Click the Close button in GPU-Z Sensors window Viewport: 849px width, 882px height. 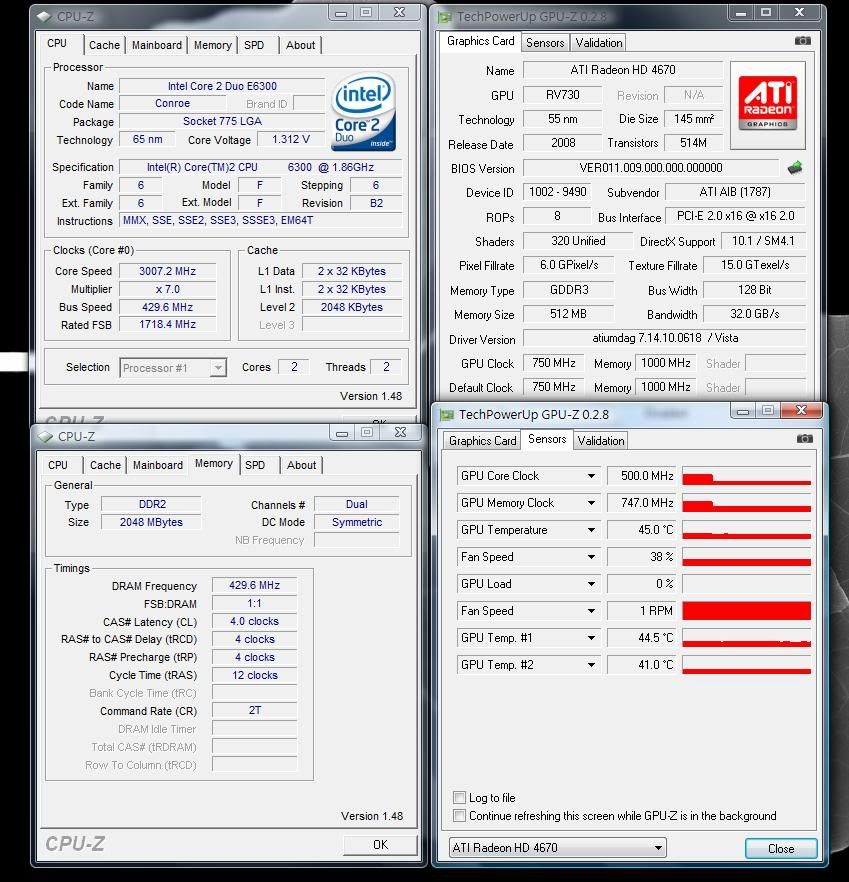click(781, 848)
